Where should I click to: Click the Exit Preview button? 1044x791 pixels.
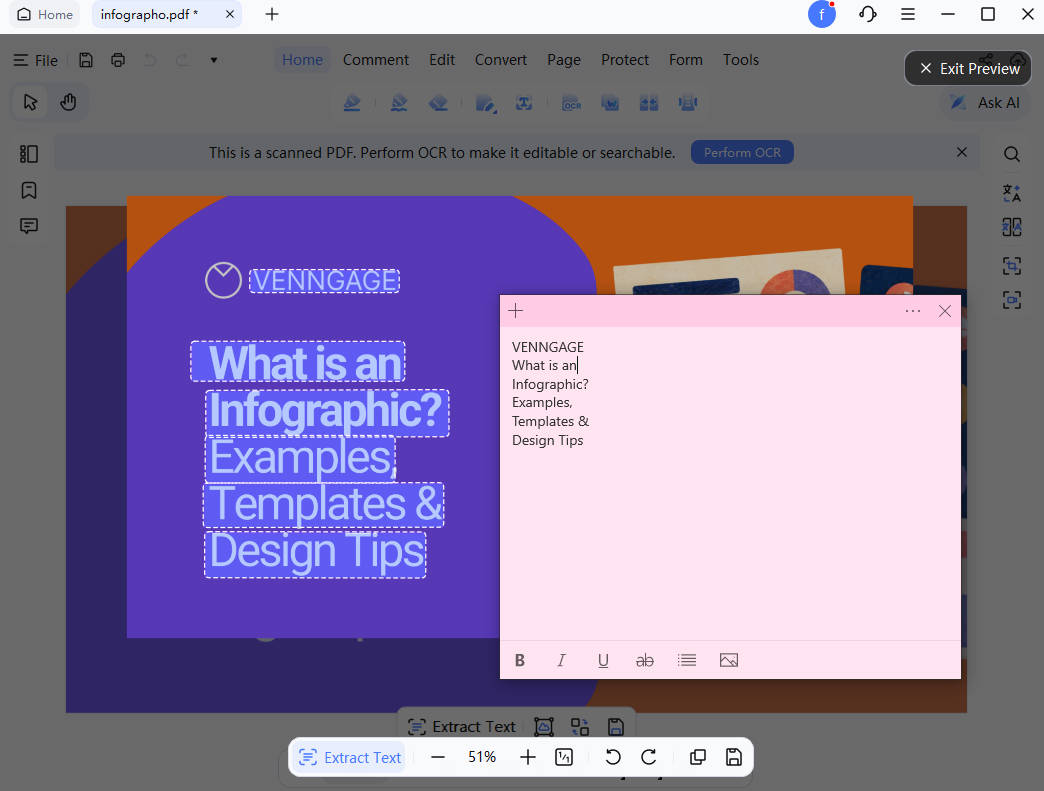tap(968, 69)
